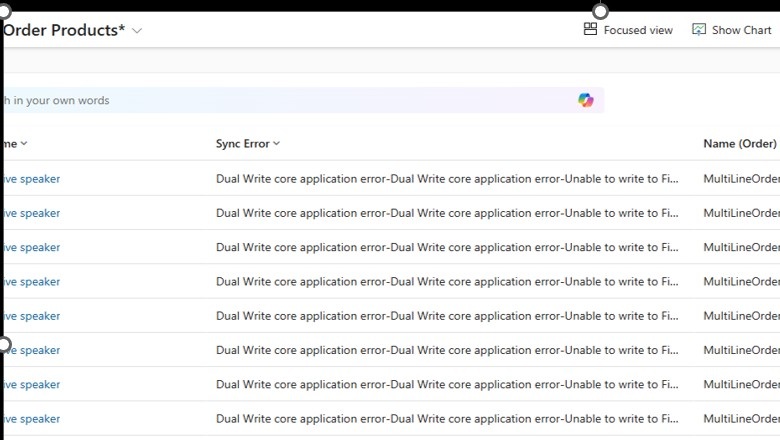780x440 pixels.
Task: Open the second speaker product link
Action: click(32, 213)
